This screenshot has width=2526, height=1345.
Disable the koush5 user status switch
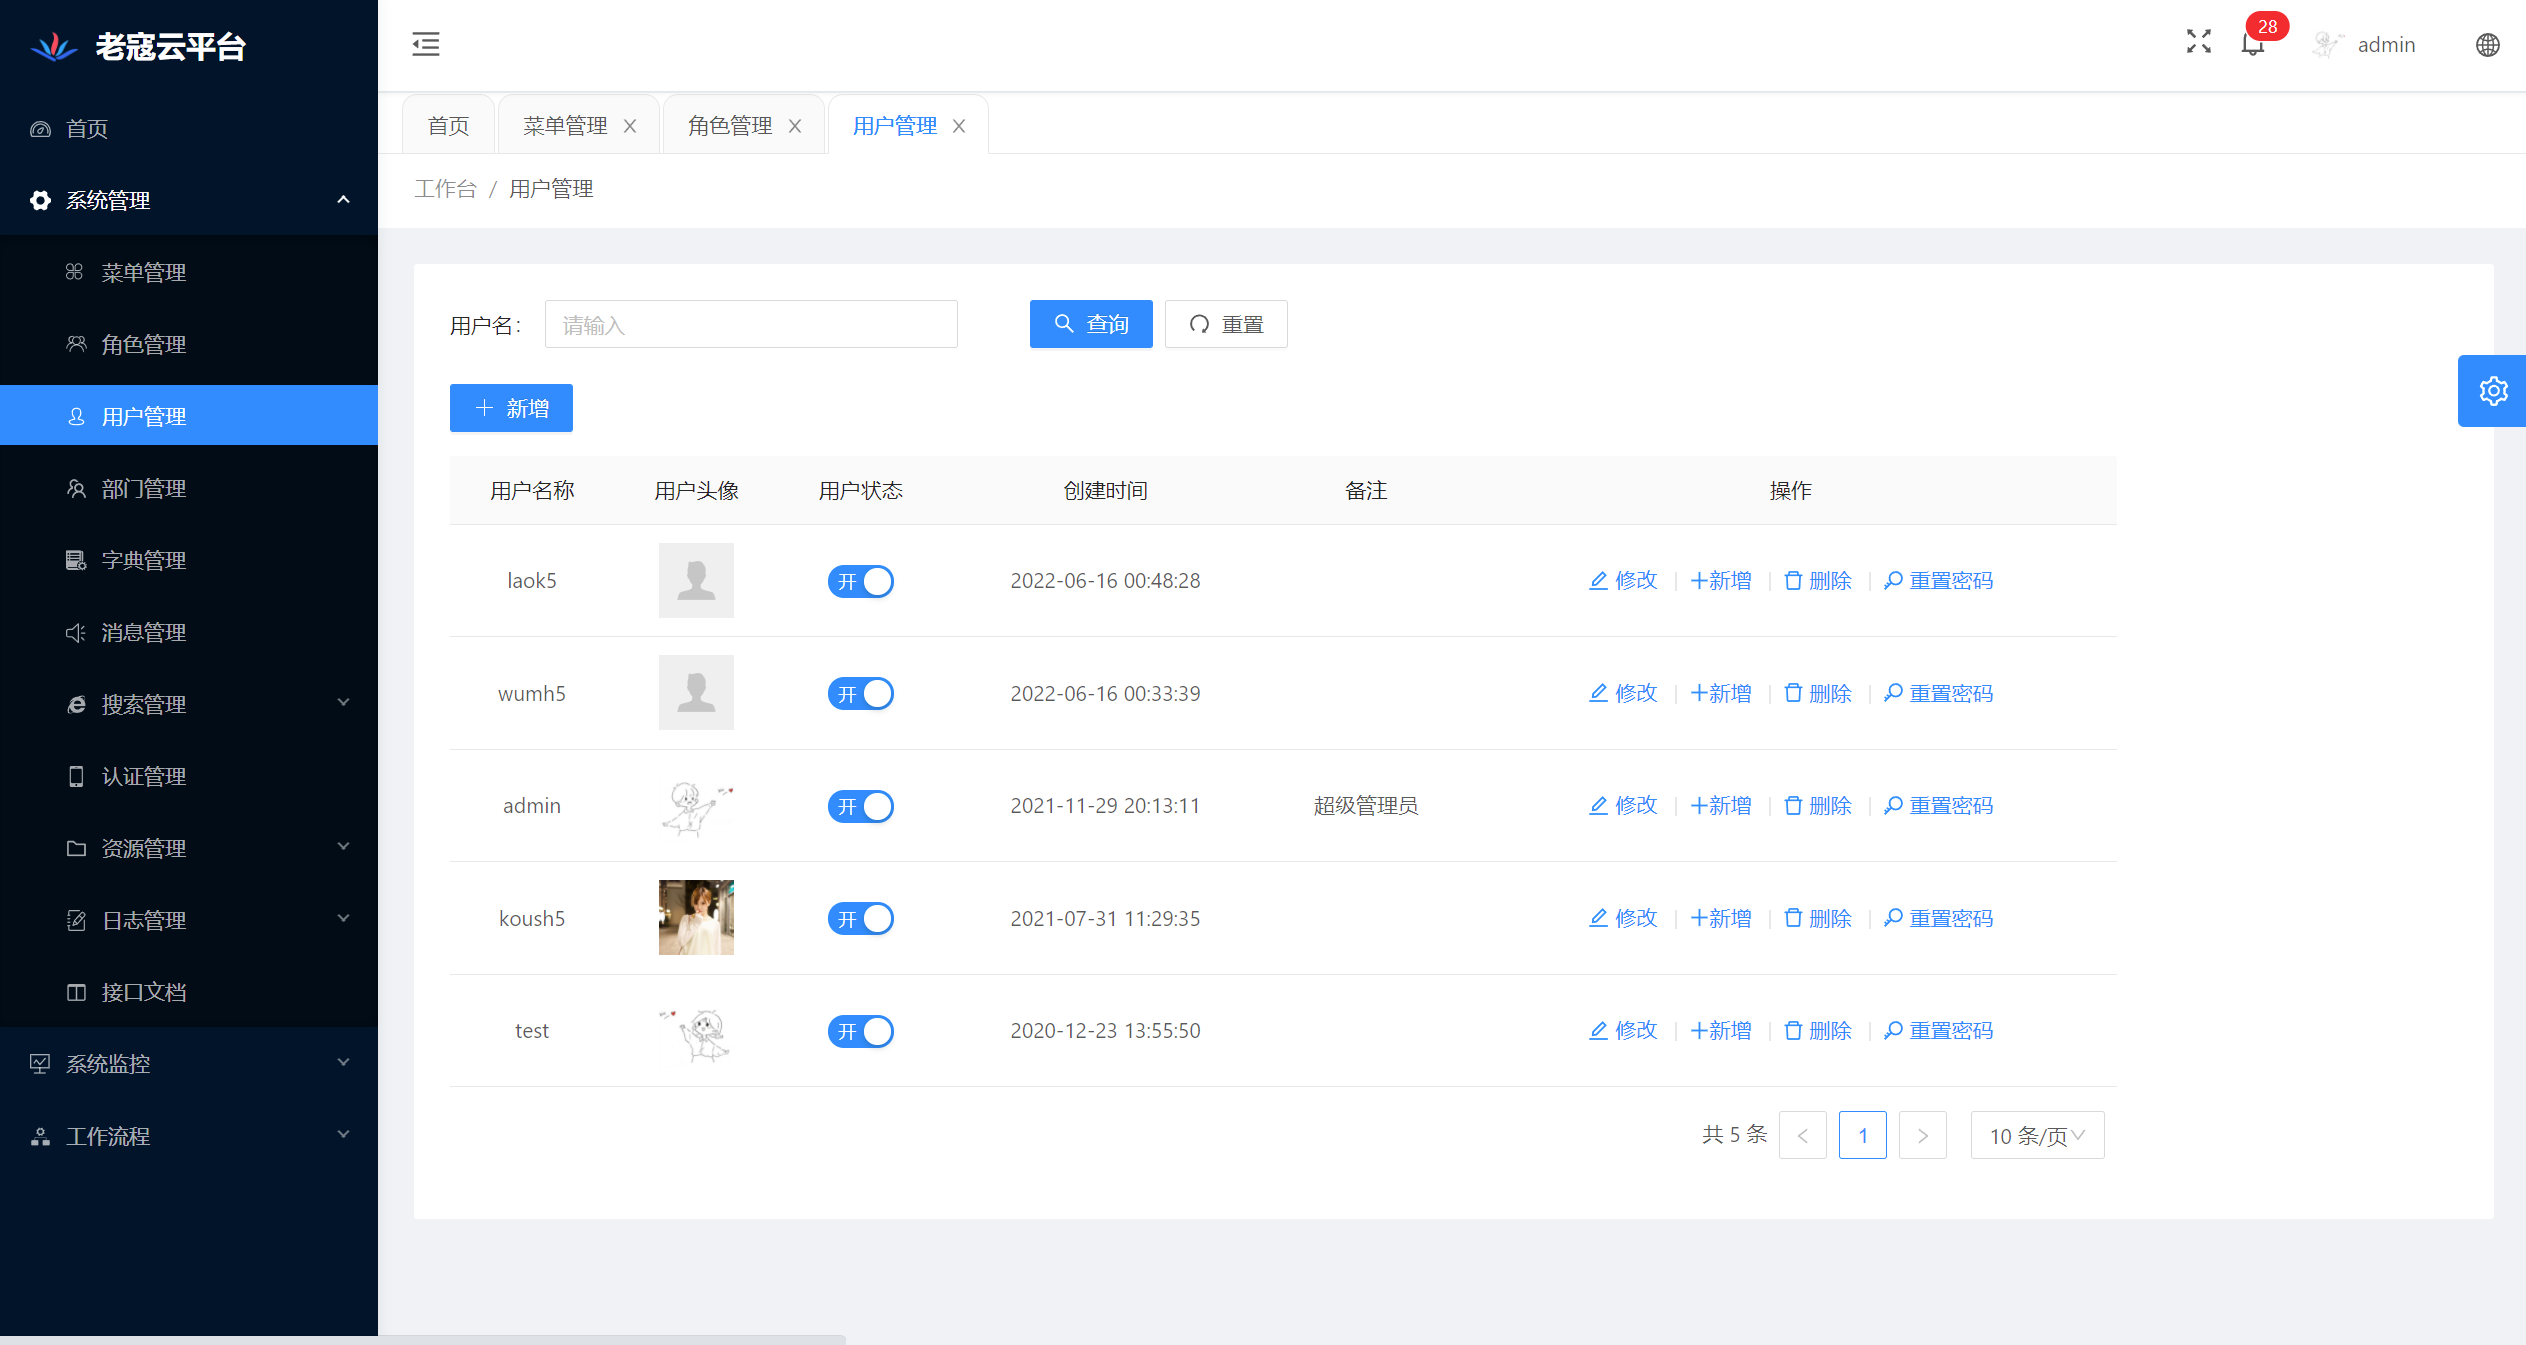point(860,919)
